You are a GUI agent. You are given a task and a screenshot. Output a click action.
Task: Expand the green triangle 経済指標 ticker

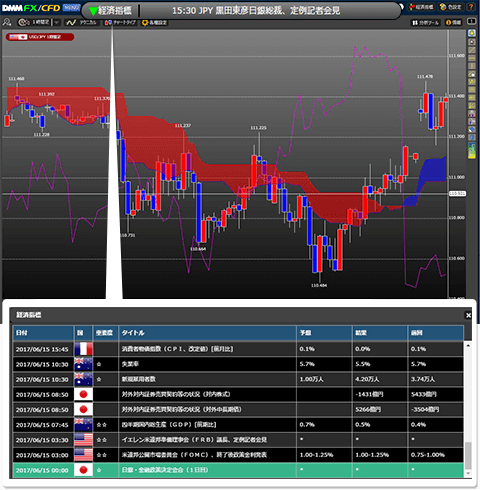click(x=111, y=11)
